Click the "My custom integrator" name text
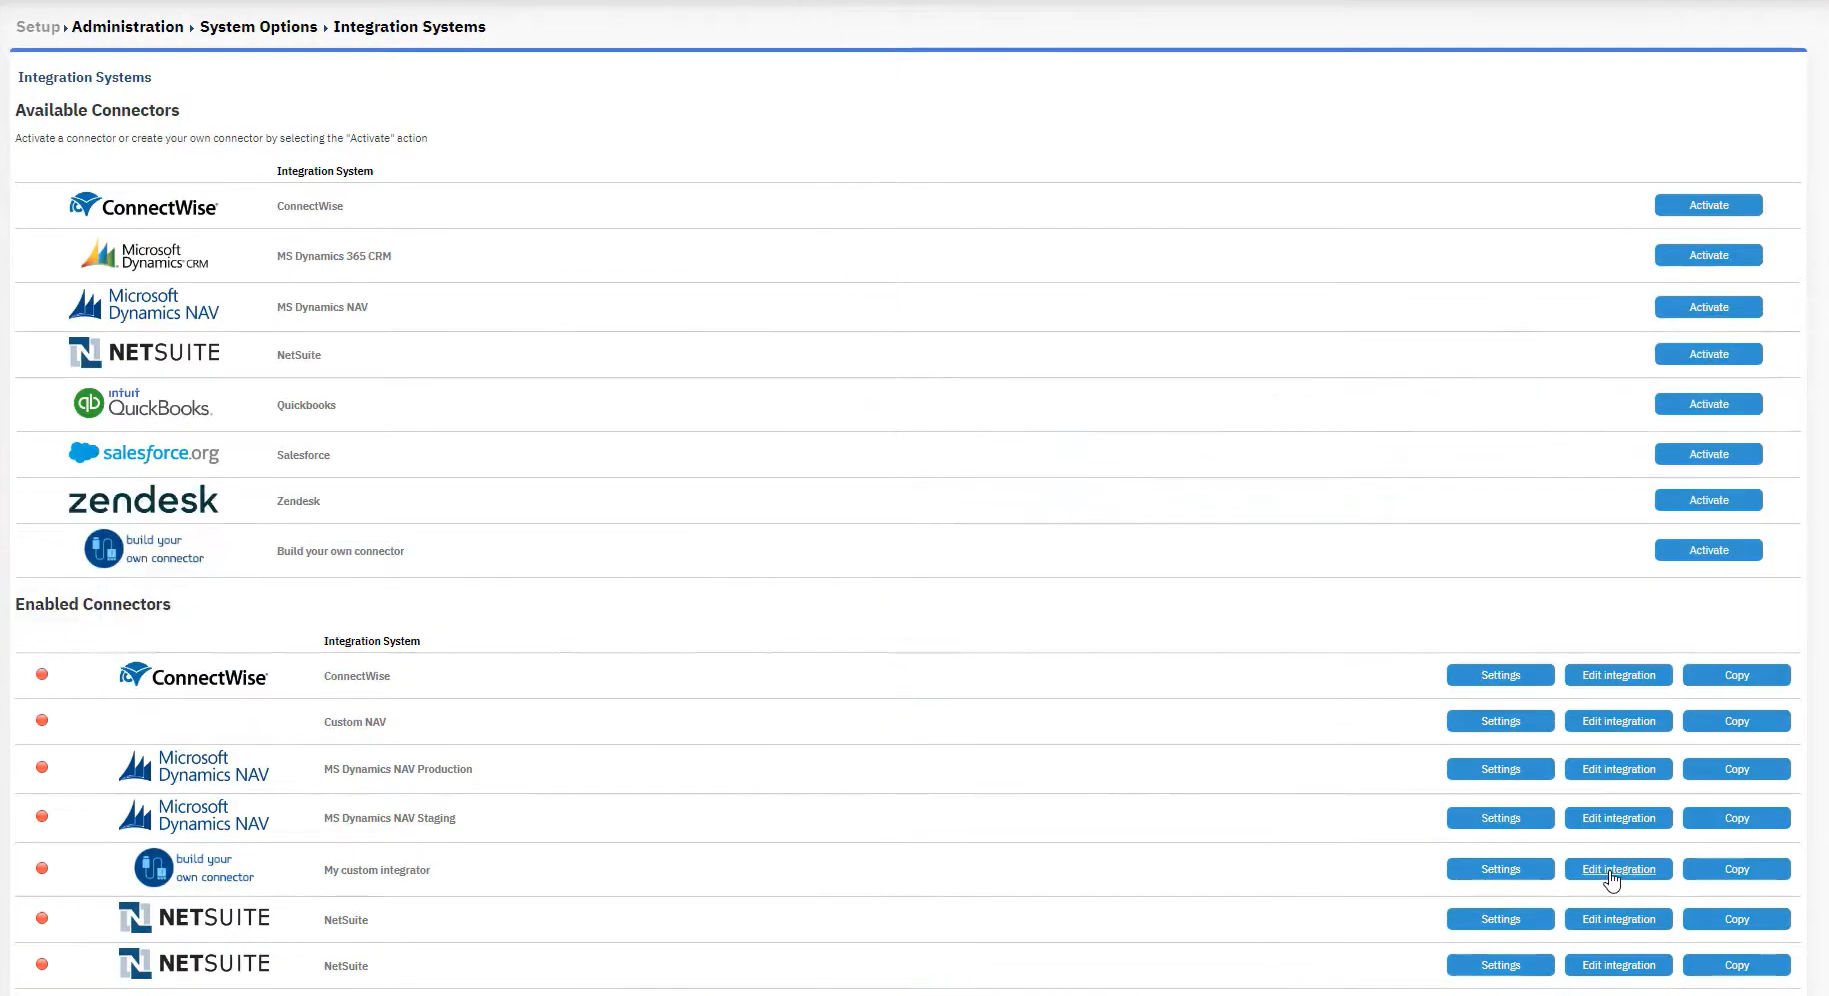Screen dimensions: 1829x996 [377, 870]
